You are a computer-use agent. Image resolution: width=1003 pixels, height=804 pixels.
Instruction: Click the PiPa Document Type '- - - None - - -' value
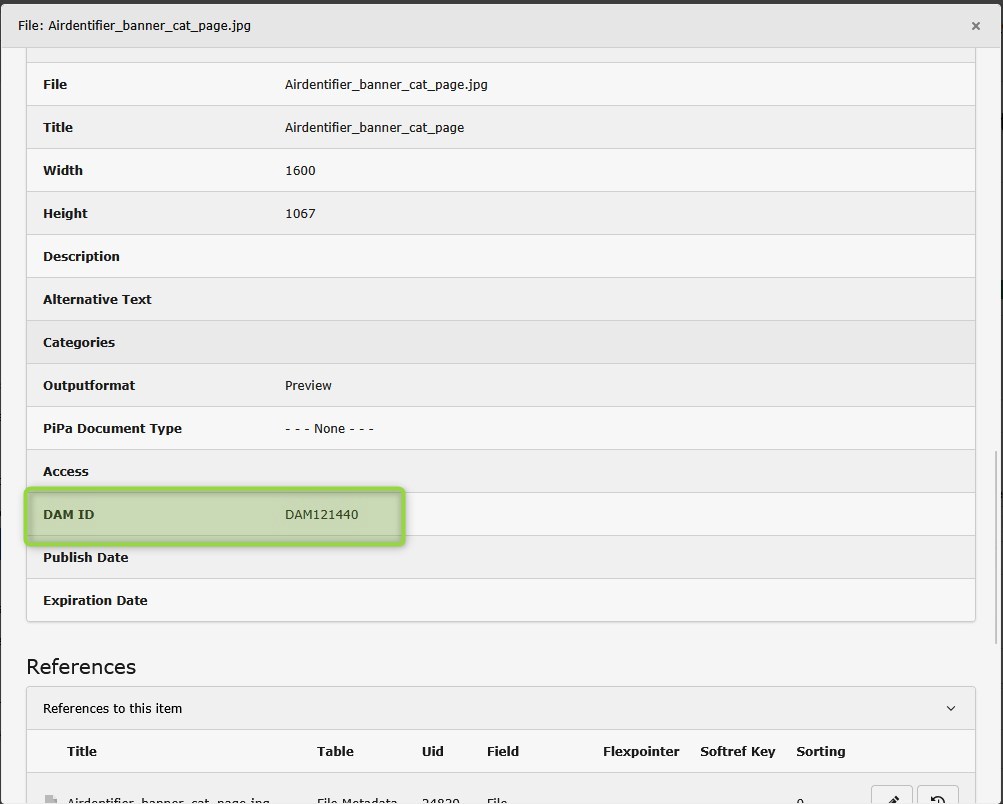click(x=329, y=428)
